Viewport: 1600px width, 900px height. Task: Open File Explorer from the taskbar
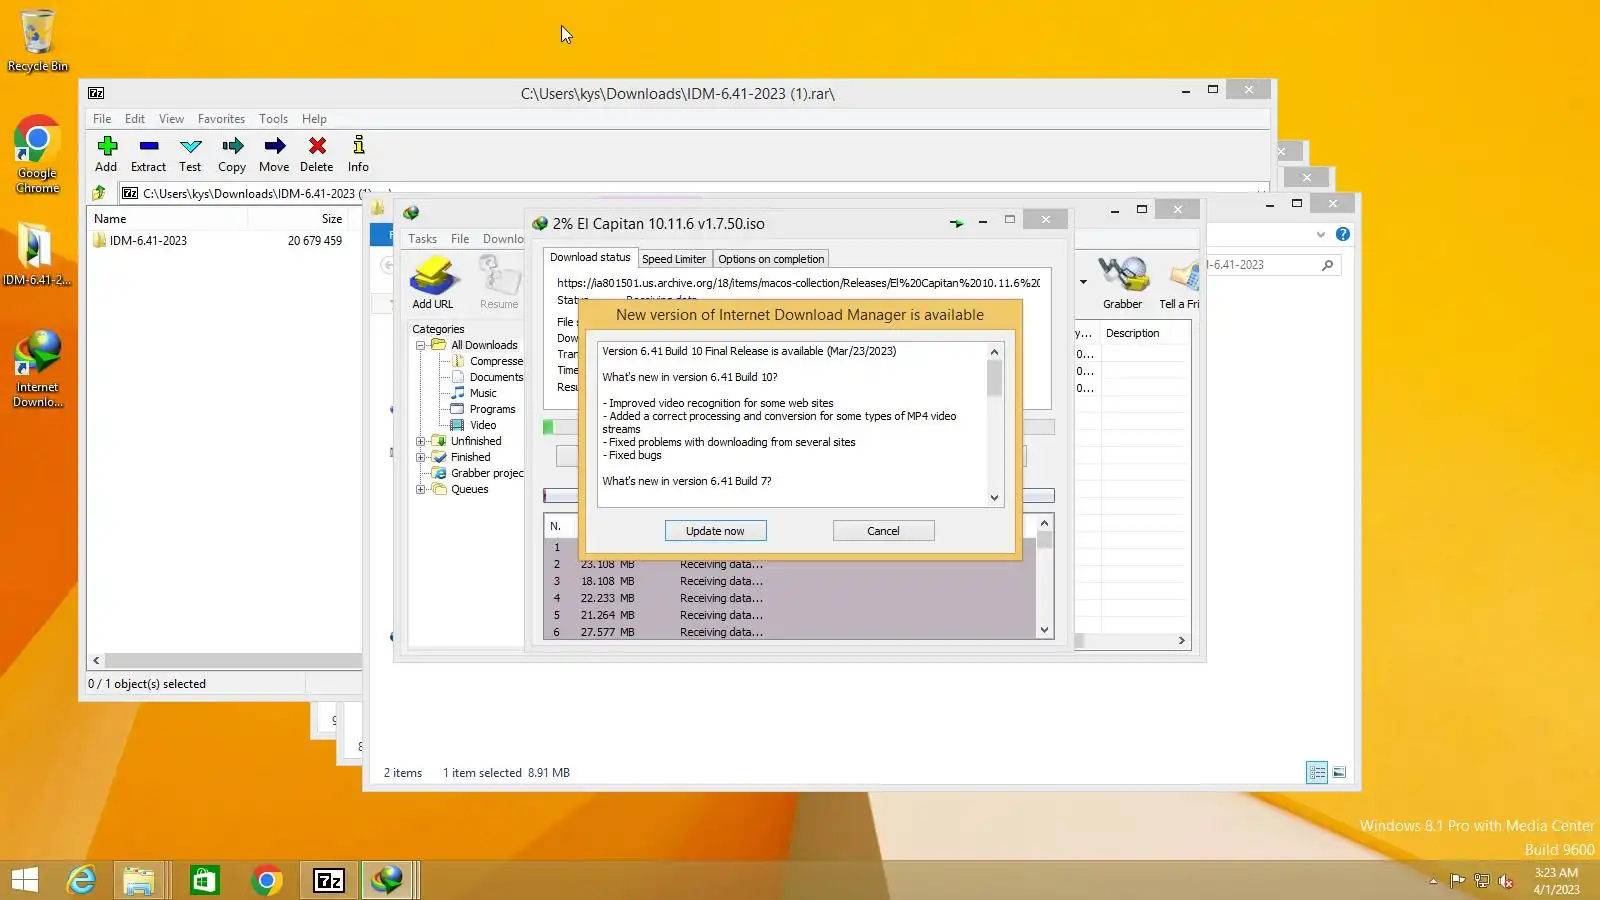139,880
